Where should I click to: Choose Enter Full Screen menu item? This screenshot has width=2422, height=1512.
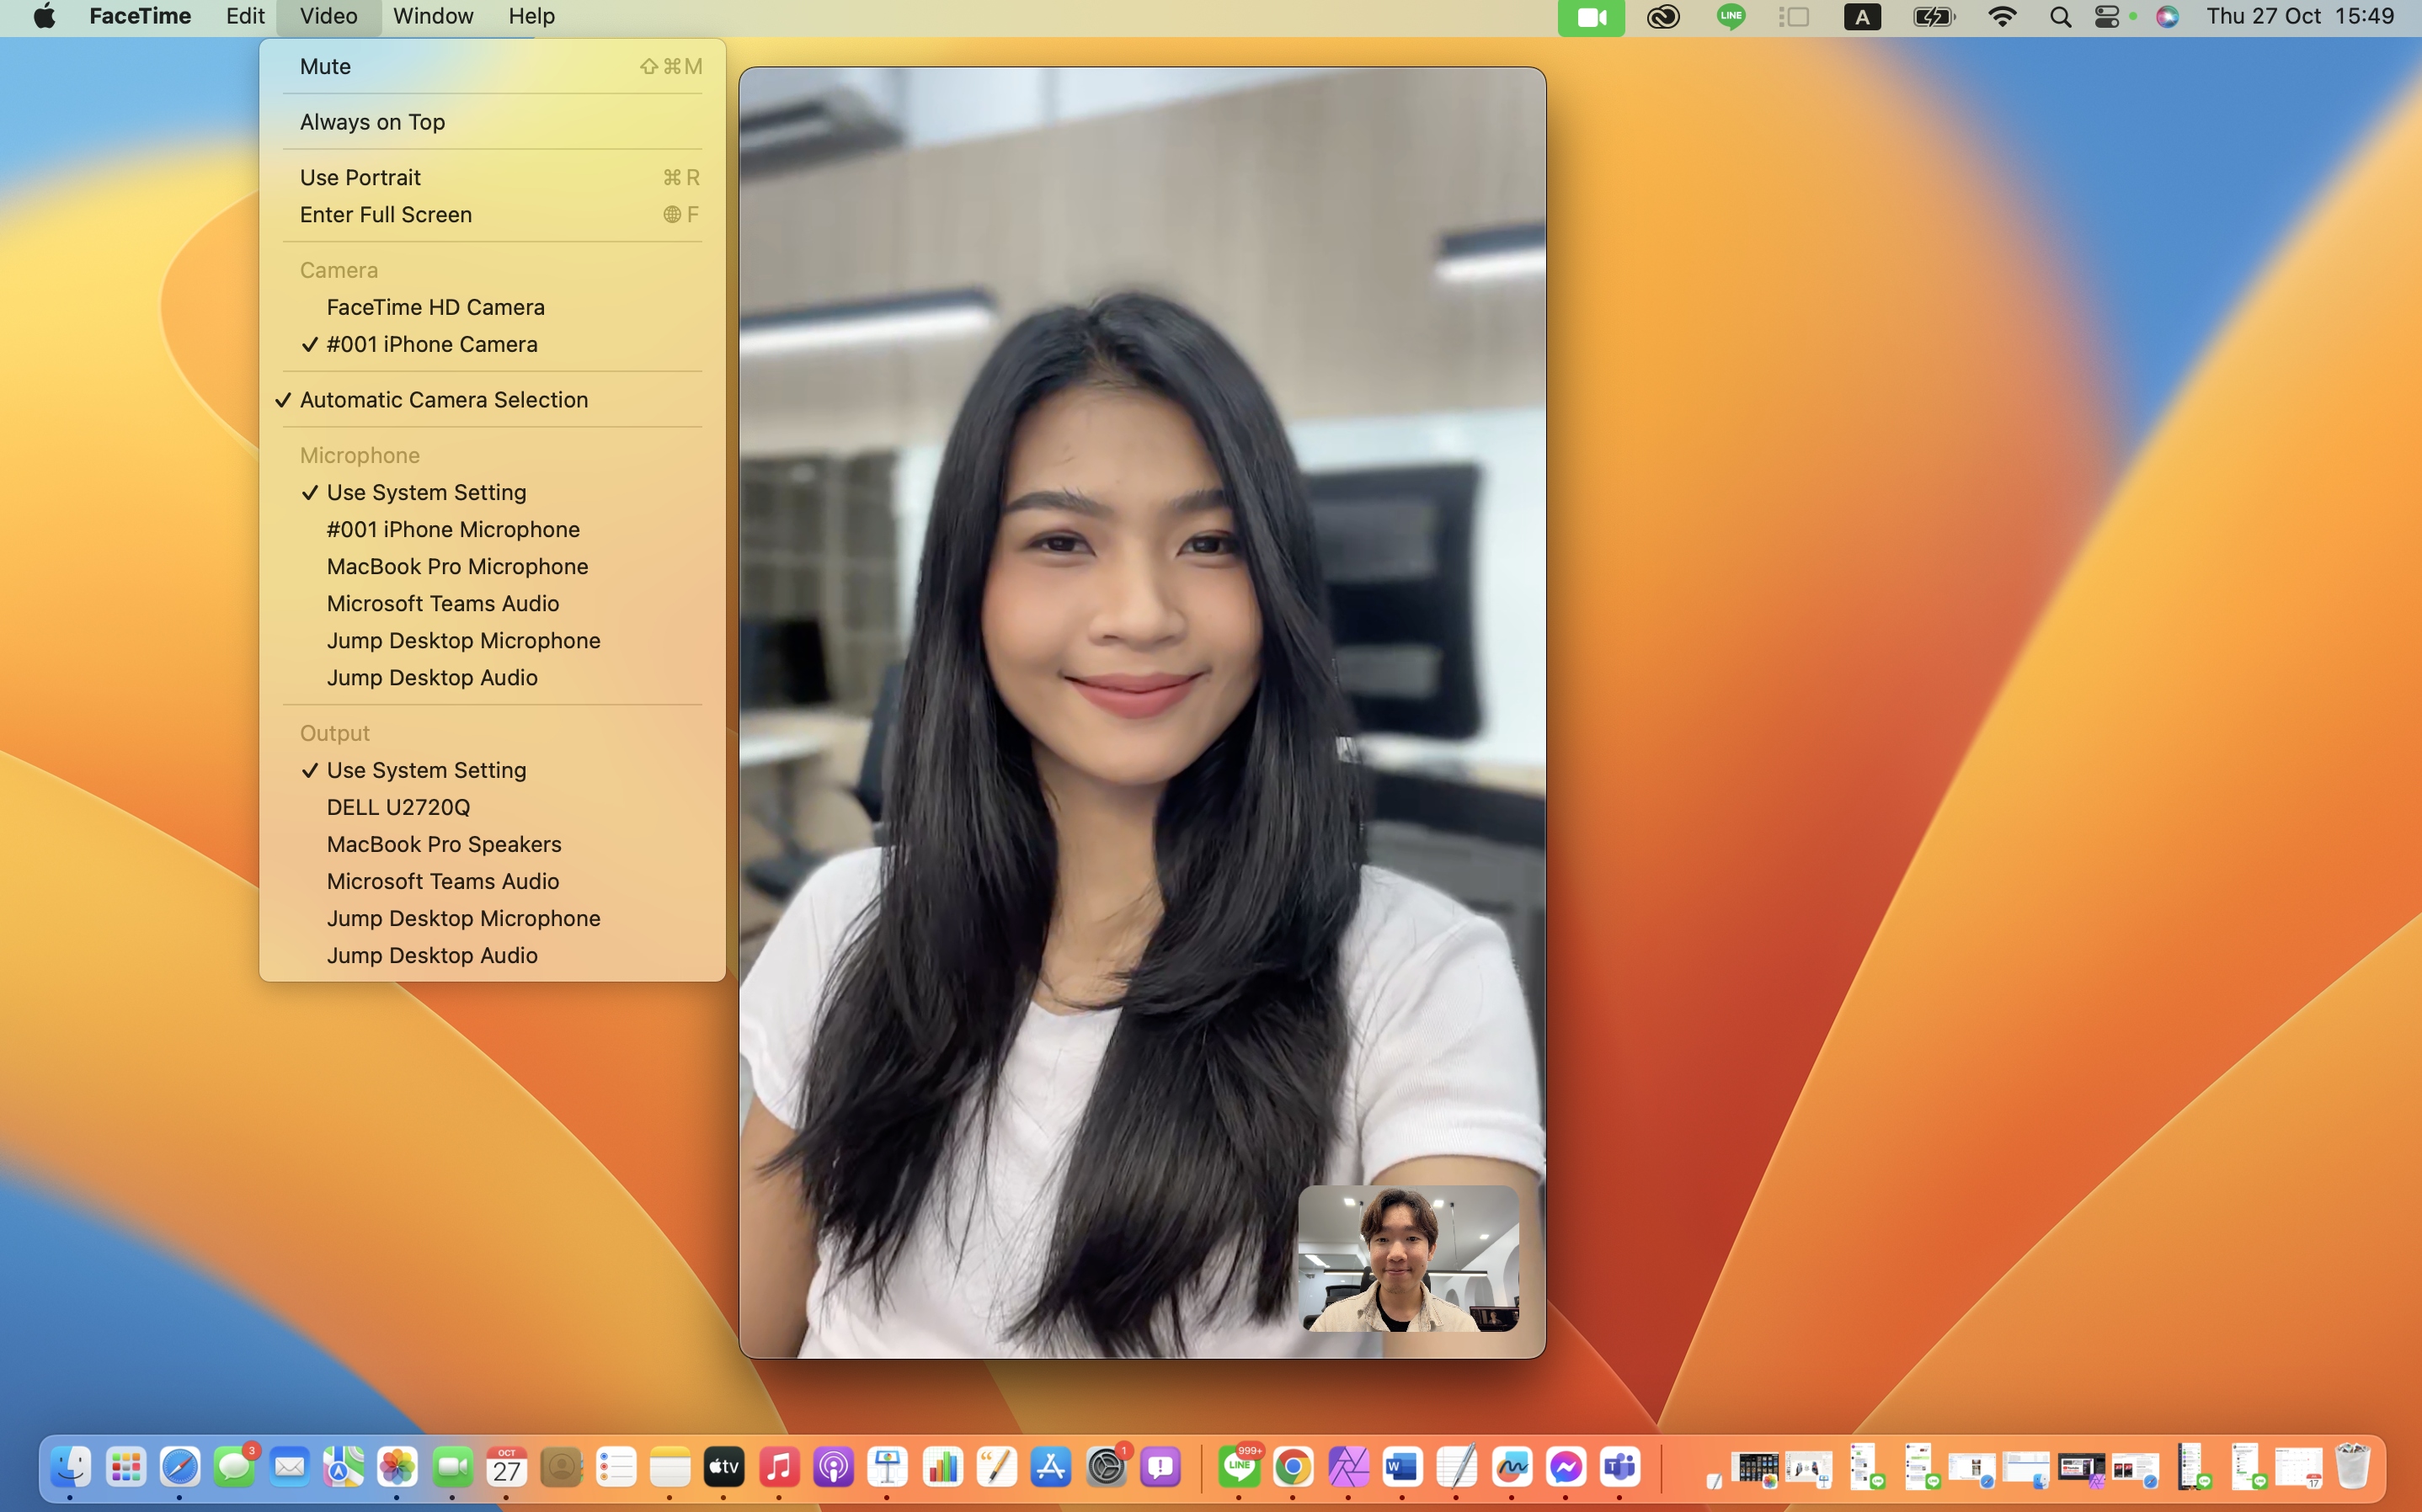[385, 214]
